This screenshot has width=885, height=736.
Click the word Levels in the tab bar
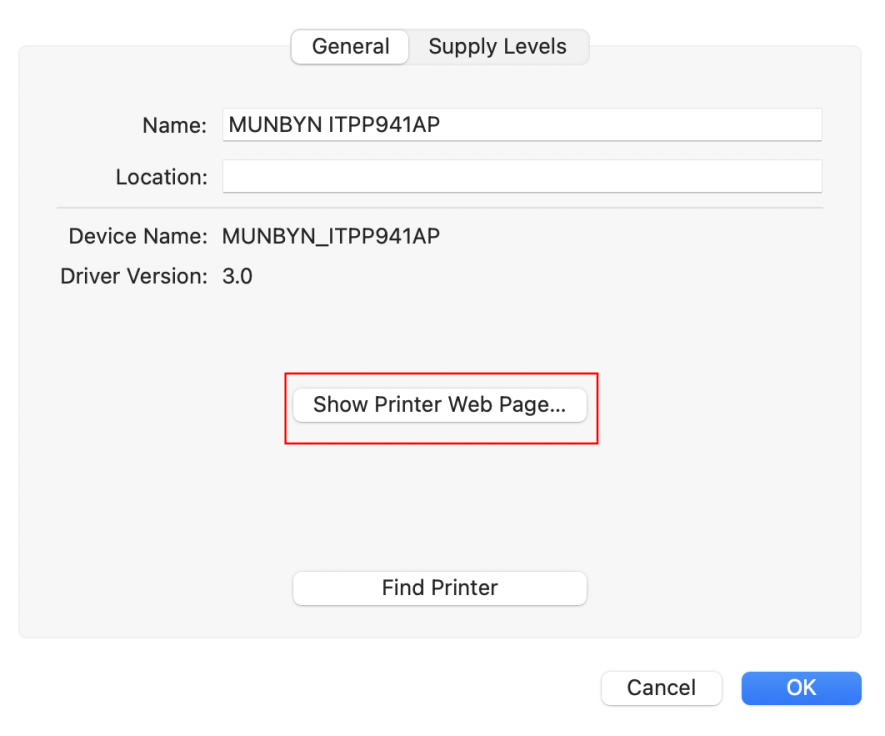[534, 46]
